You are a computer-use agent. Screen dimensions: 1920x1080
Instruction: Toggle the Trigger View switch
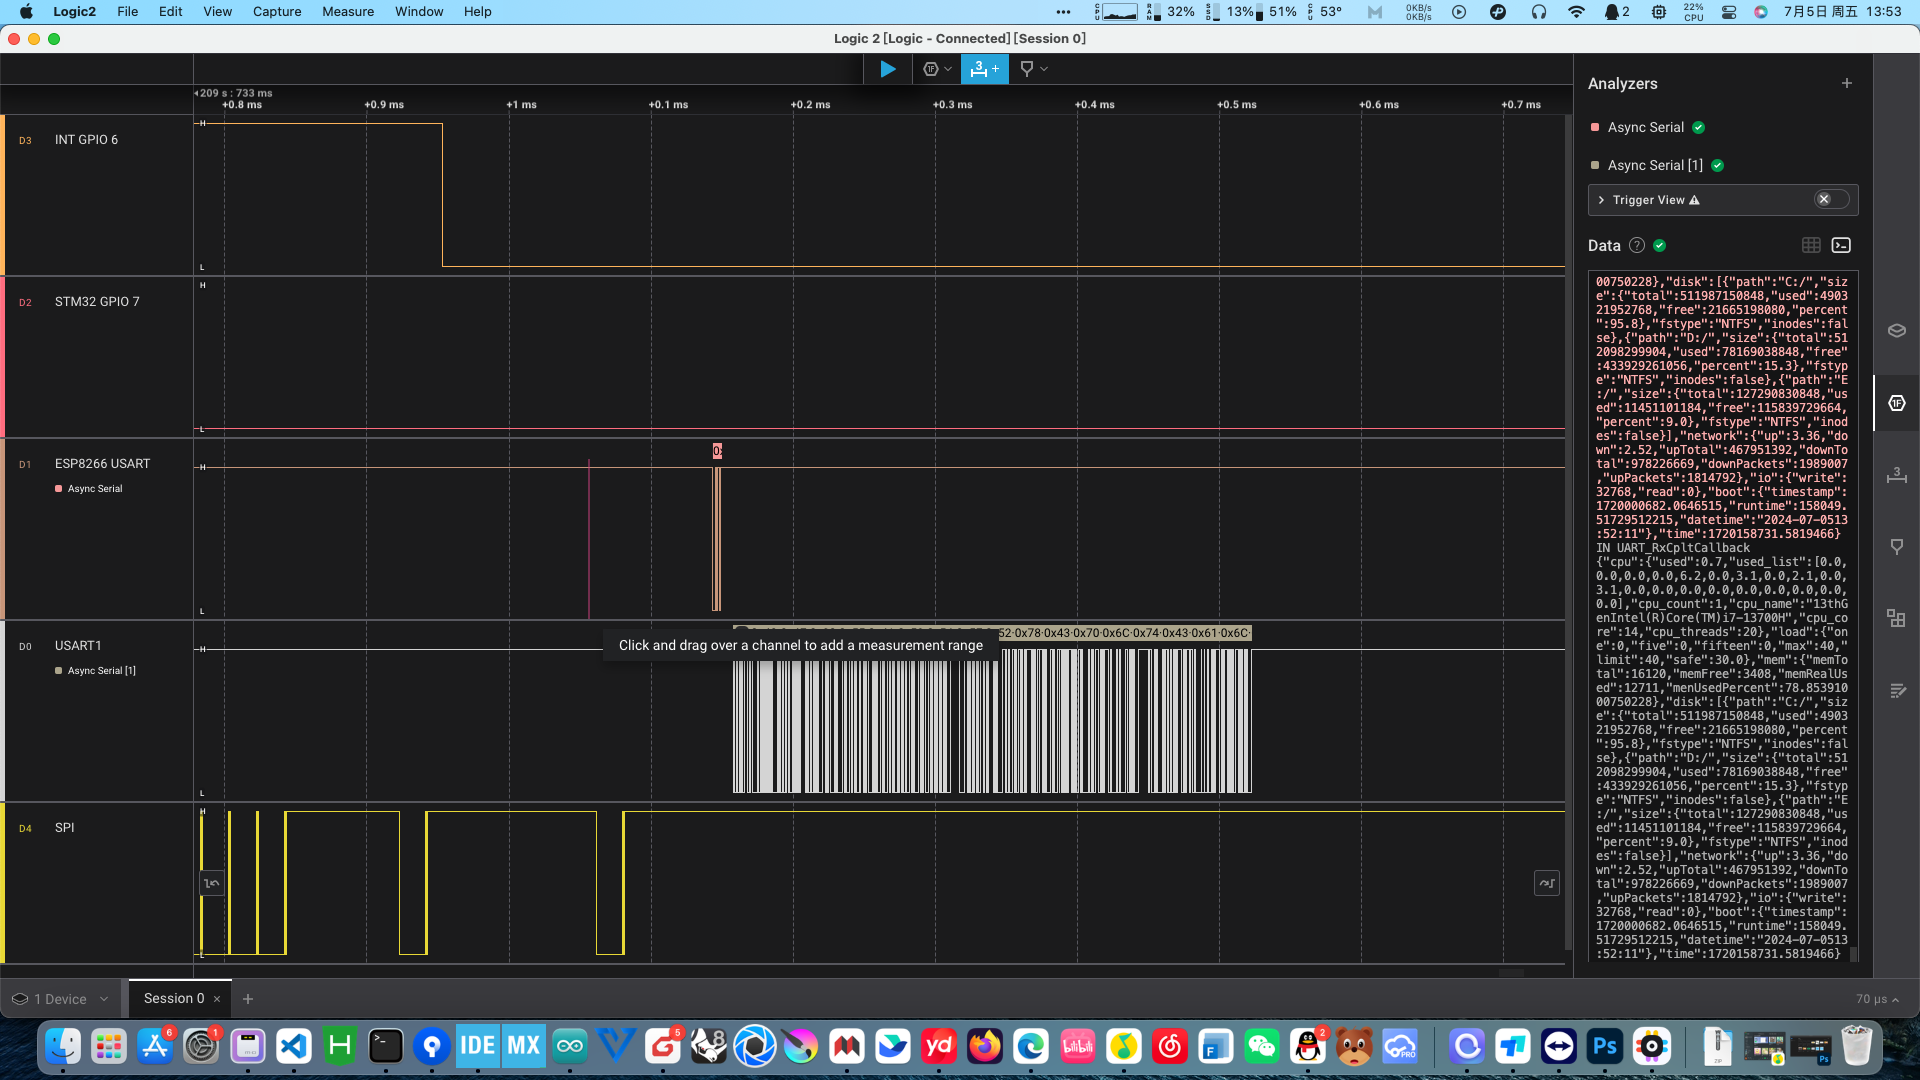(1831, 200)
